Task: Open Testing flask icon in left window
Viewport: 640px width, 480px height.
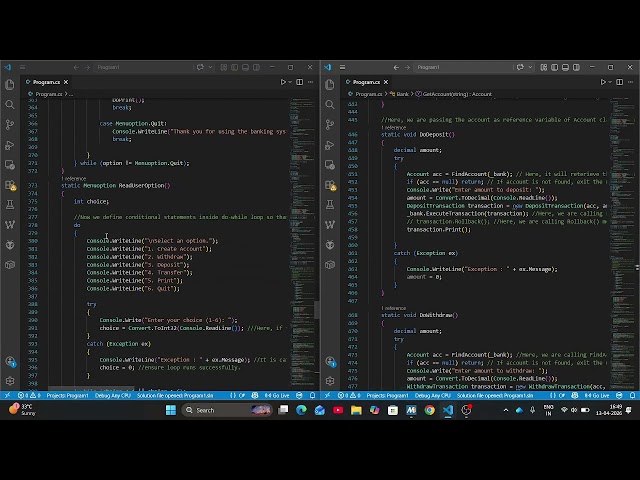Action: click(10, 204)
